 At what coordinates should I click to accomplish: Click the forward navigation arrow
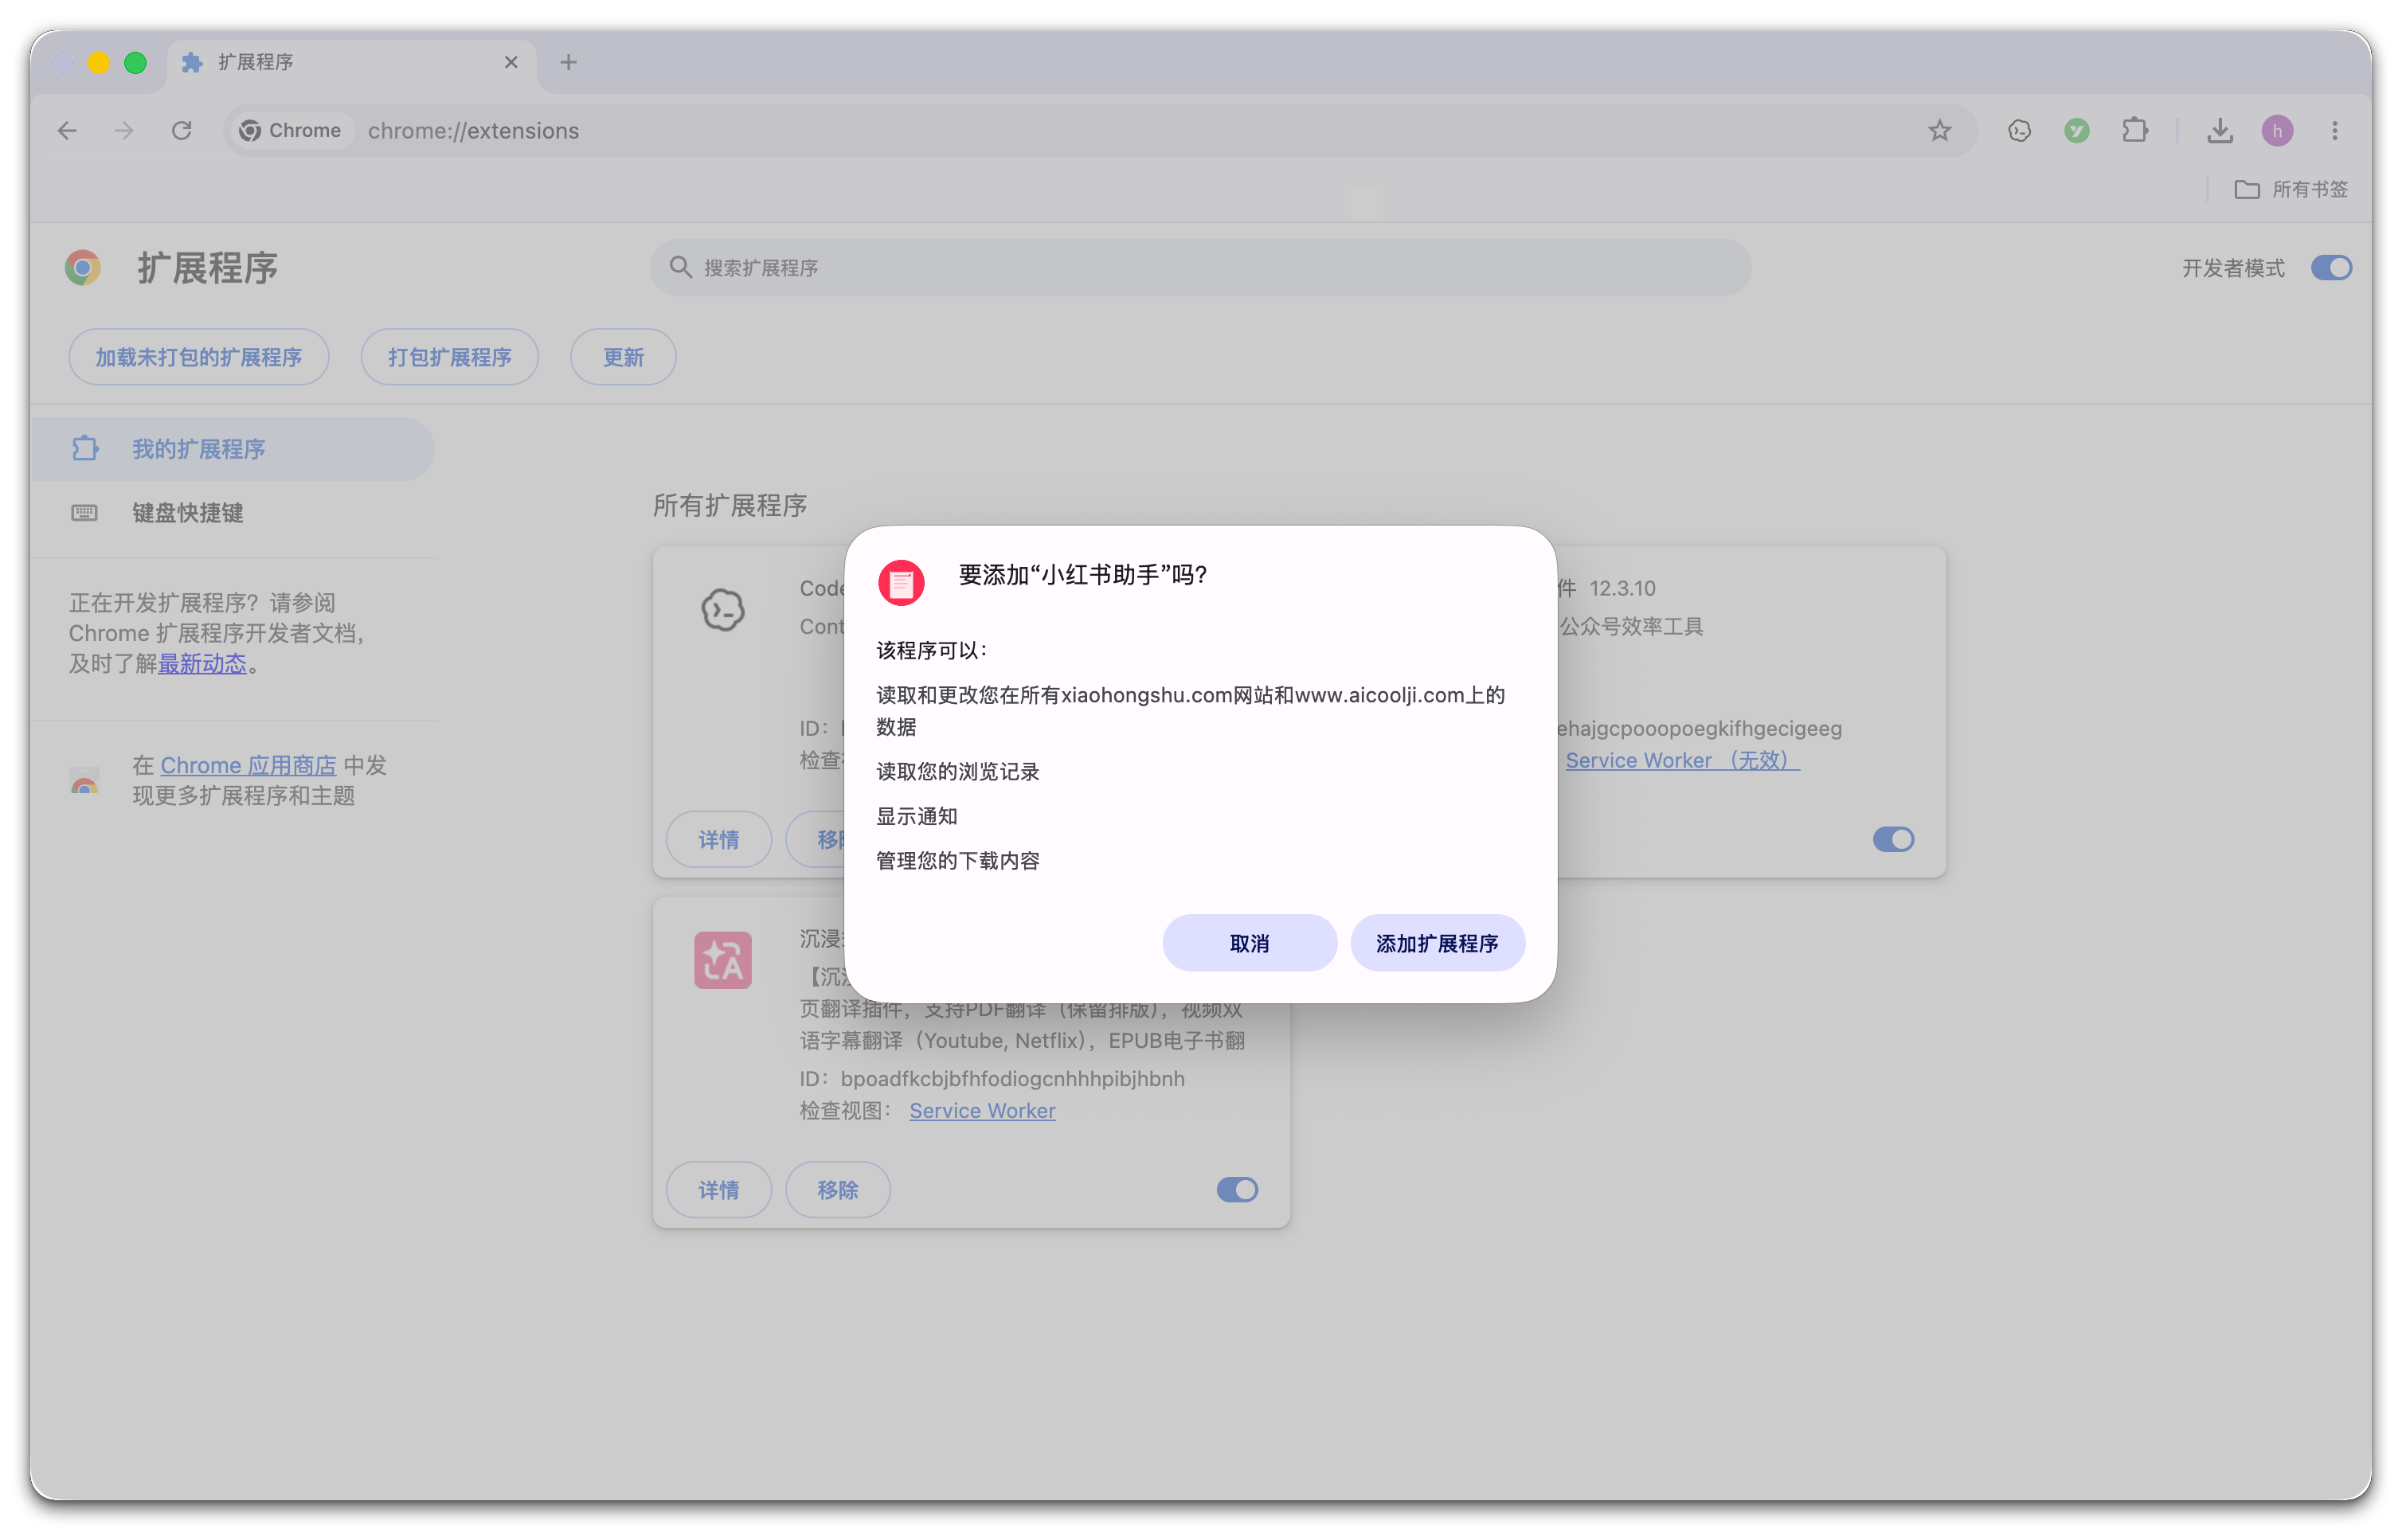point(124,131)
